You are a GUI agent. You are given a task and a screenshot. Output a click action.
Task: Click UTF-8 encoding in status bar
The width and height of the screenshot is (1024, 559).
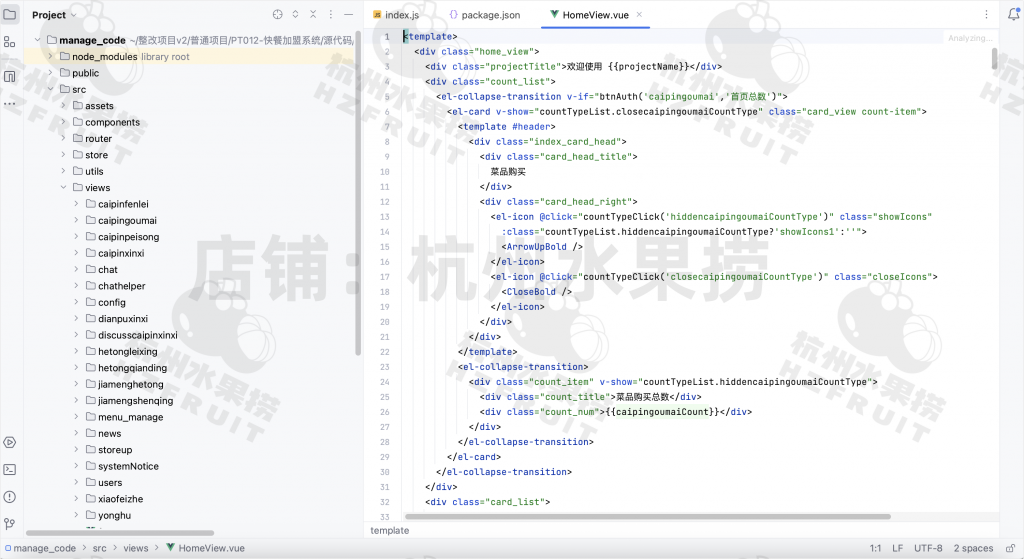(x=927, y=548)
